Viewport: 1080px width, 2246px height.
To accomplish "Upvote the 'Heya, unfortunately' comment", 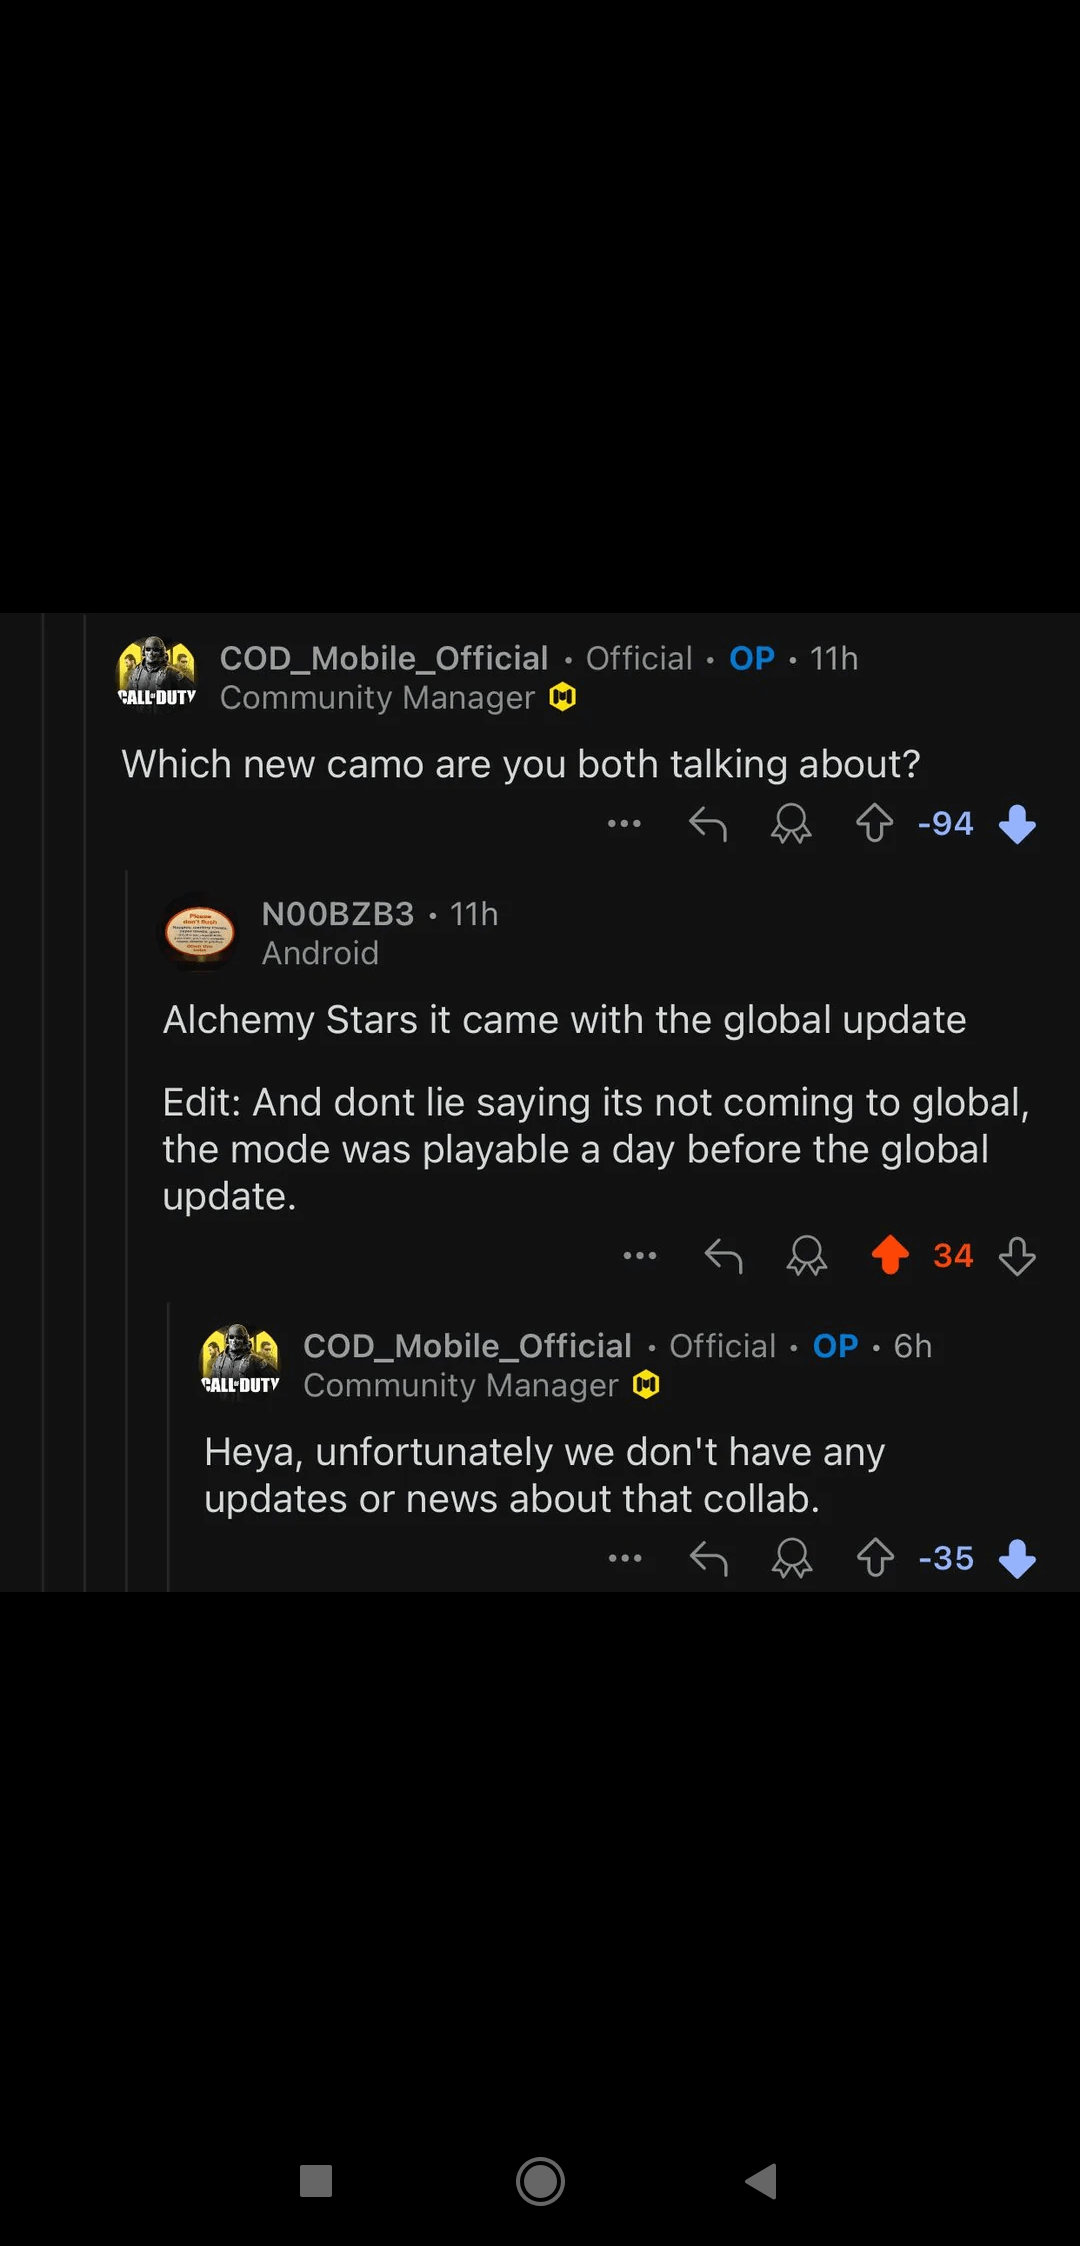I will [876, 1558].
